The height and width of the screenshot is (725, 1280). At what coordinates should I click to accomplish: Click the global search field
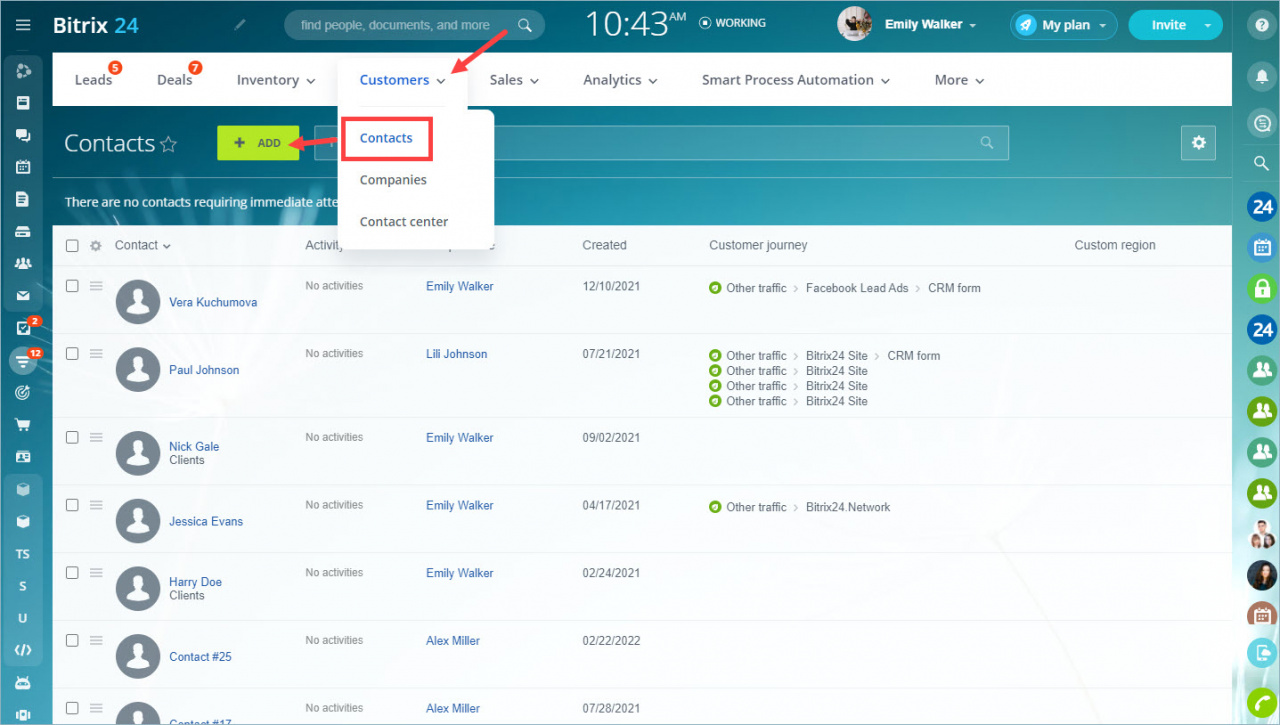415,25
